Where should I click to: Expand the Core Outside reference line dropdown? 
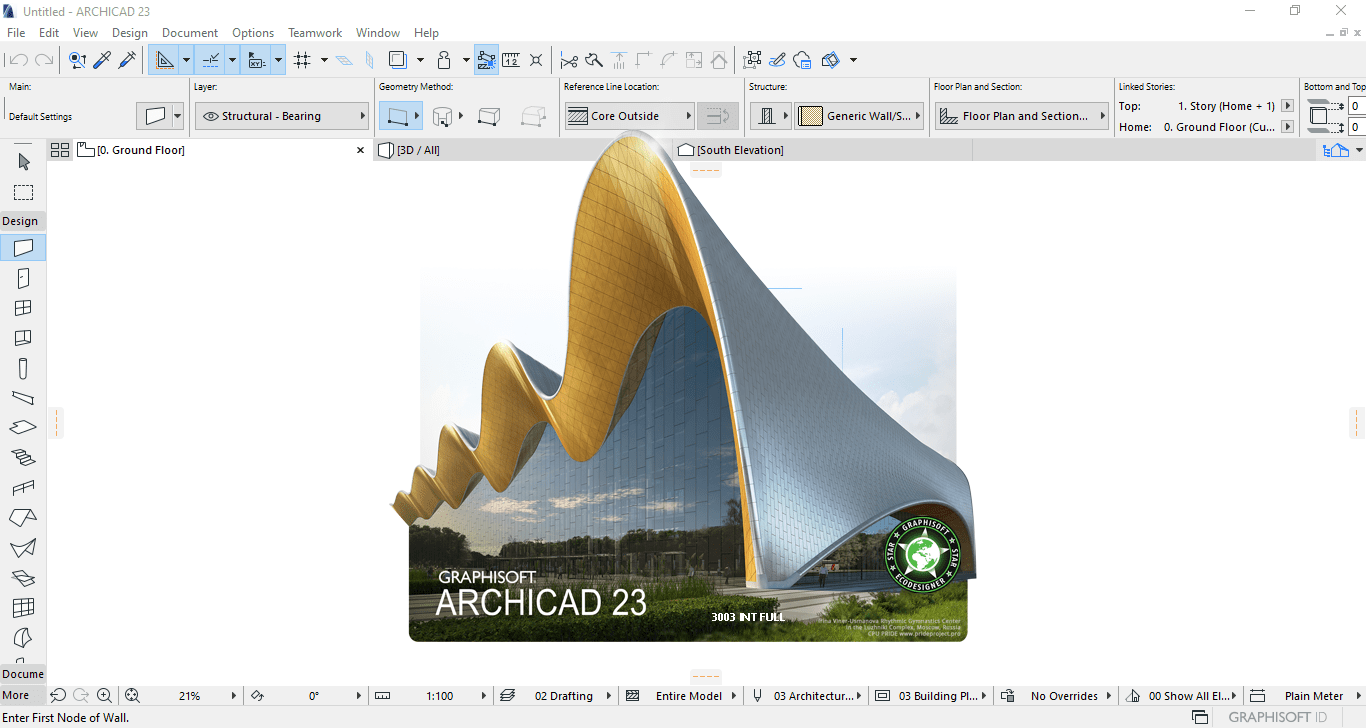tap(630, 116)
